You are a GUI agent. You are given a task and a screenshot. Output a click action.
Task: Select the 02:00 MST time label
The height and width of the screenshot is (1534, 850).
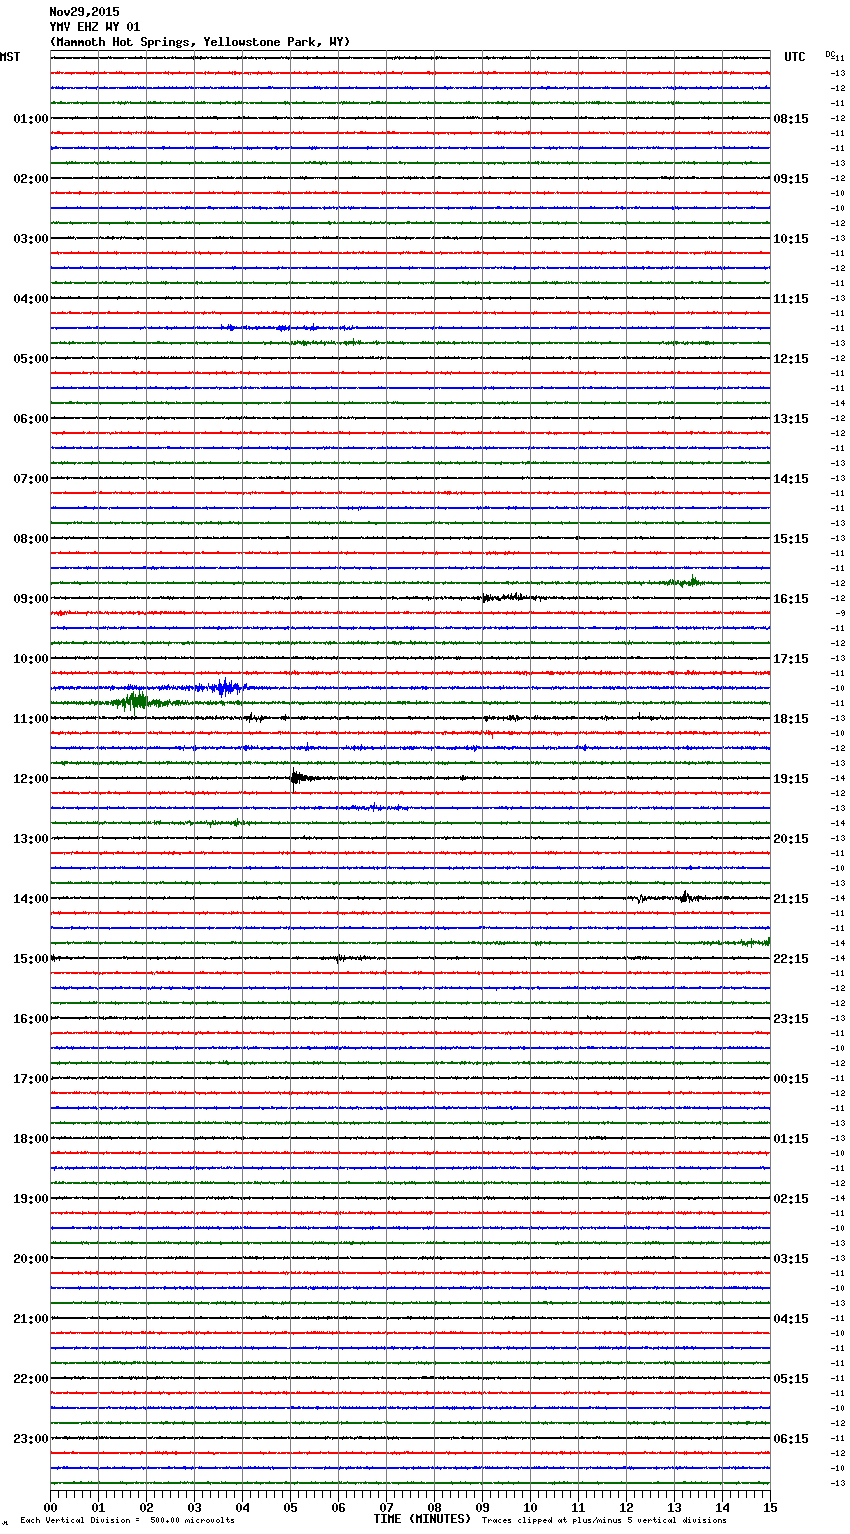point(31,179)
